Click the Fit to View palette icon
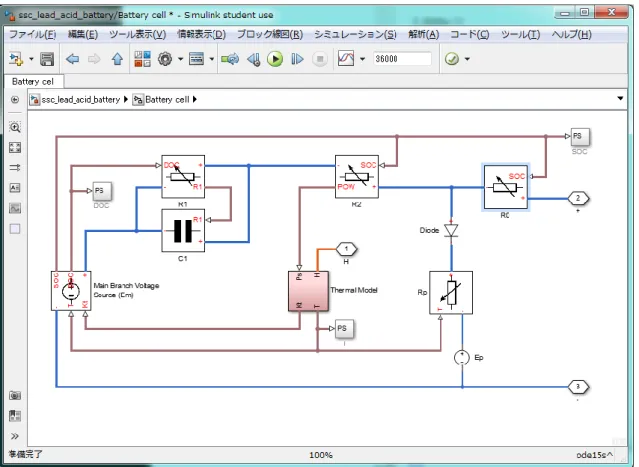The width and height of the screenshot is (639, 467). [15, 148]
